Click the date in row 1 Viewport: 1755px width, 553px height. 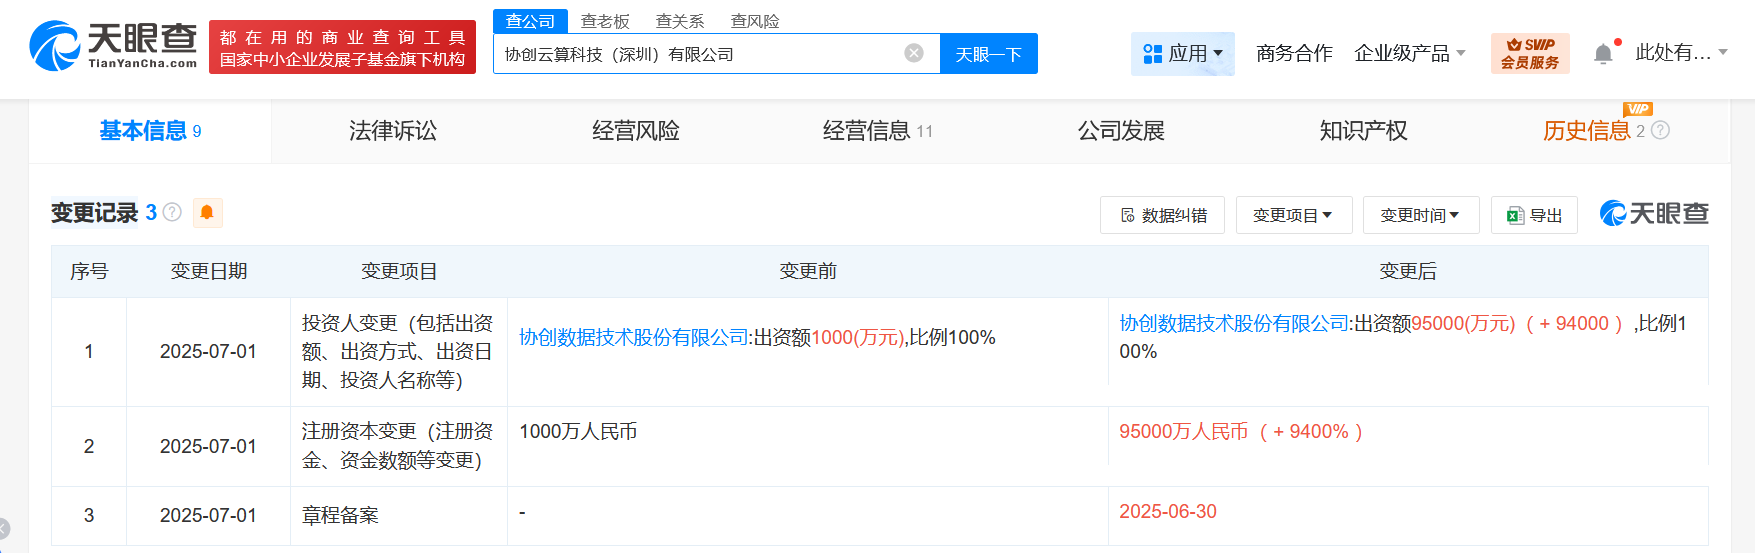coord(208,352)
